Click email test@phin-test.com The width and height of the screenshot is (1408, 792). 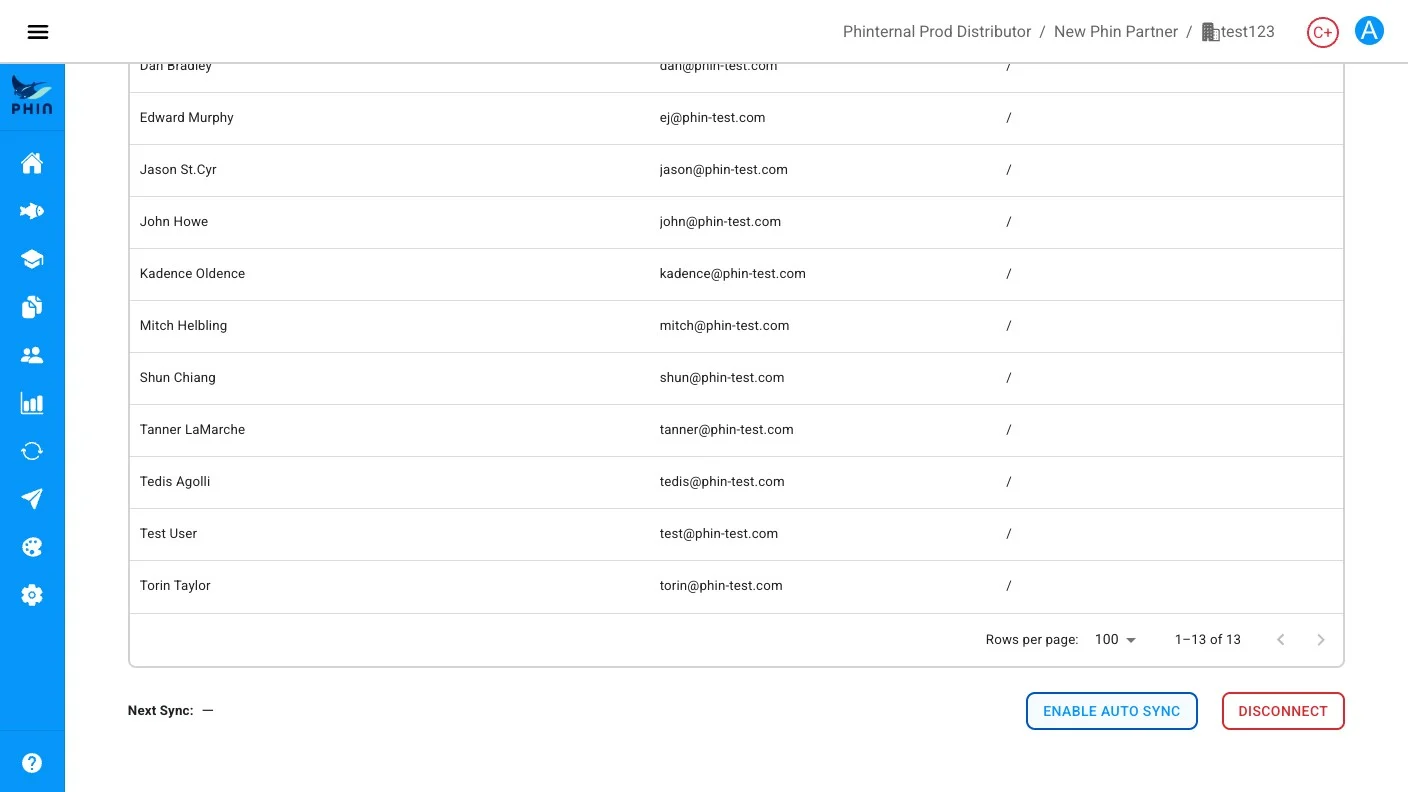click(718, 534)
